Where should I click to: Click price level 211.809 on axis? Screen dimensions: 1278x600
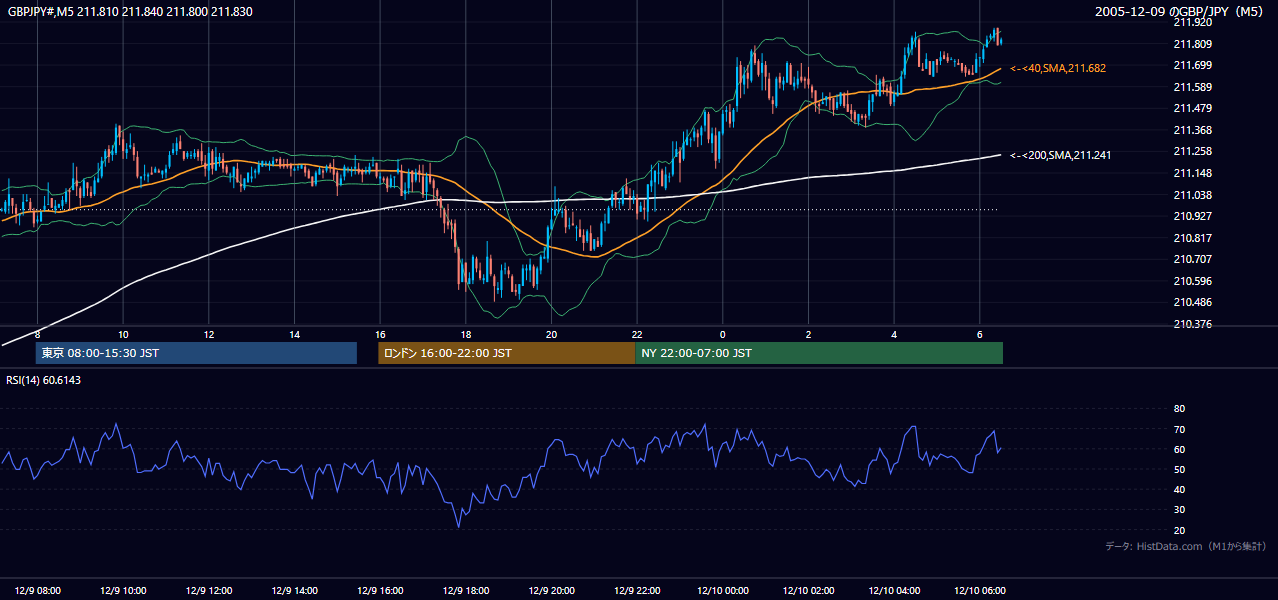coord(1192,44)
